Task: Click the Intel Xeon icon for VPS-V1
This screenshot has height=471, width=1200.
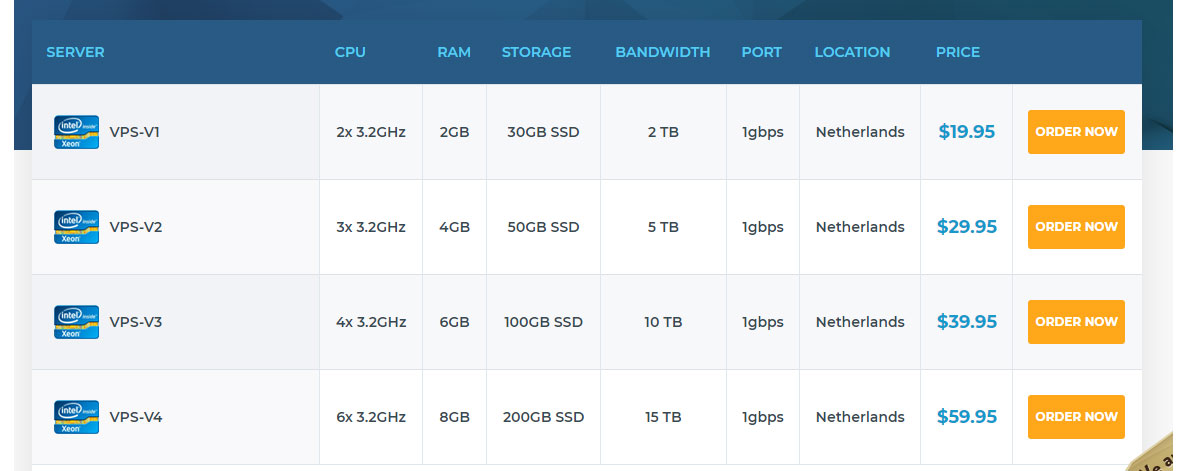Action: (76, 132)
